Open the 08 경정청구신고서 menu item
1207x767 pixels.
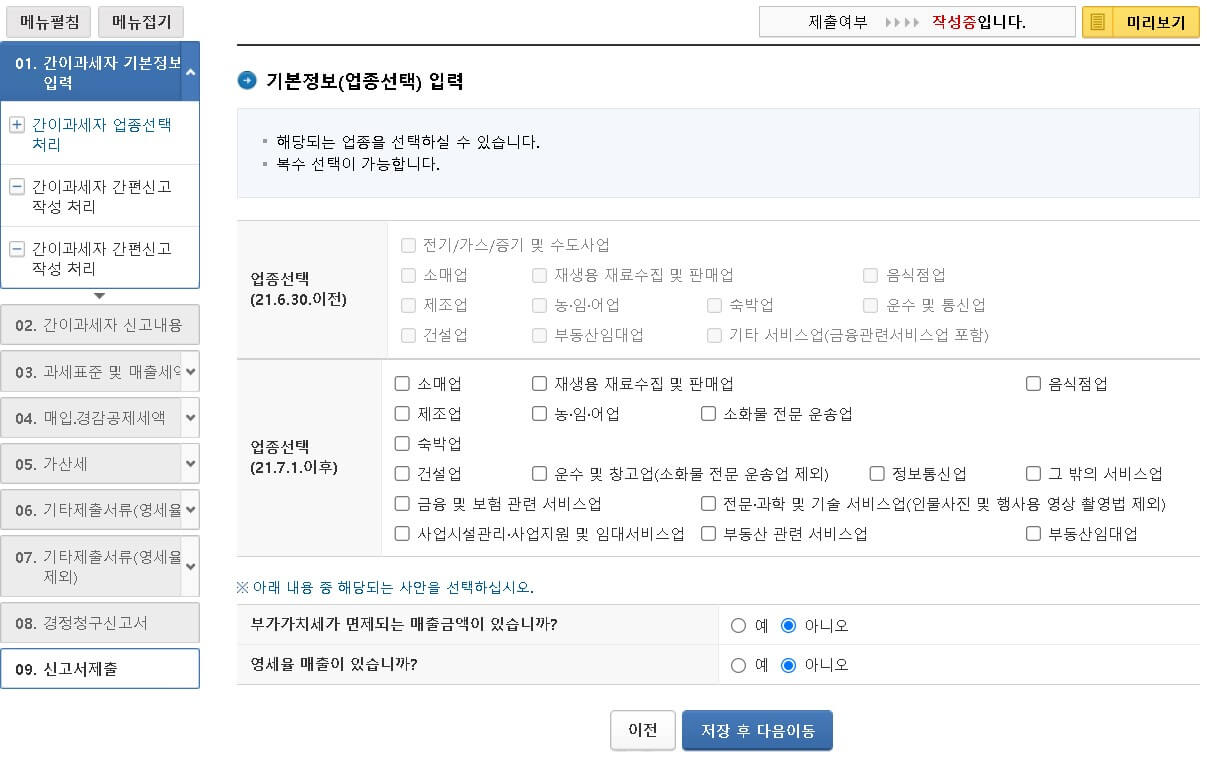(x=100, y=622)
